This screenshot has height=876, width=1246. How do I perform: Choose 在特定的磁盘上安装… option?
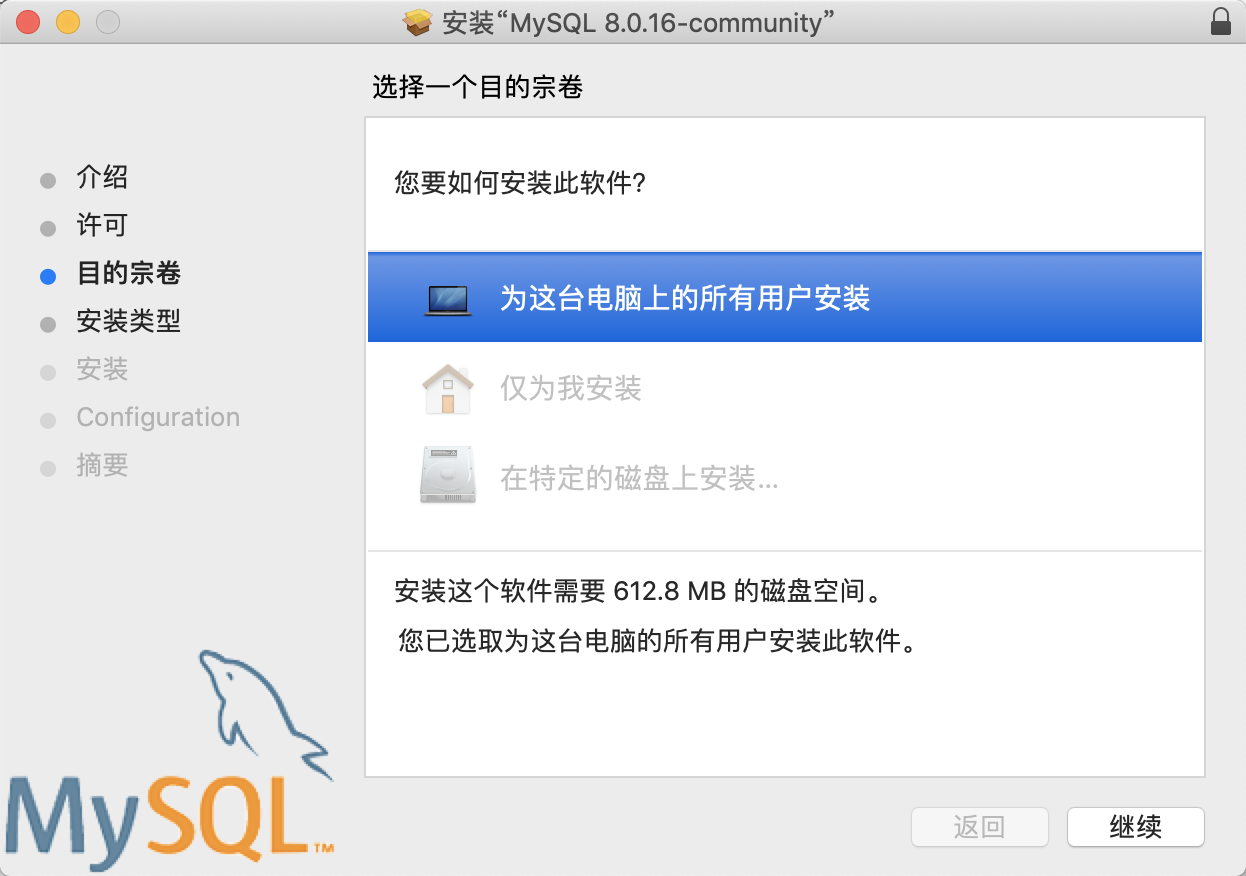[785, 478]
